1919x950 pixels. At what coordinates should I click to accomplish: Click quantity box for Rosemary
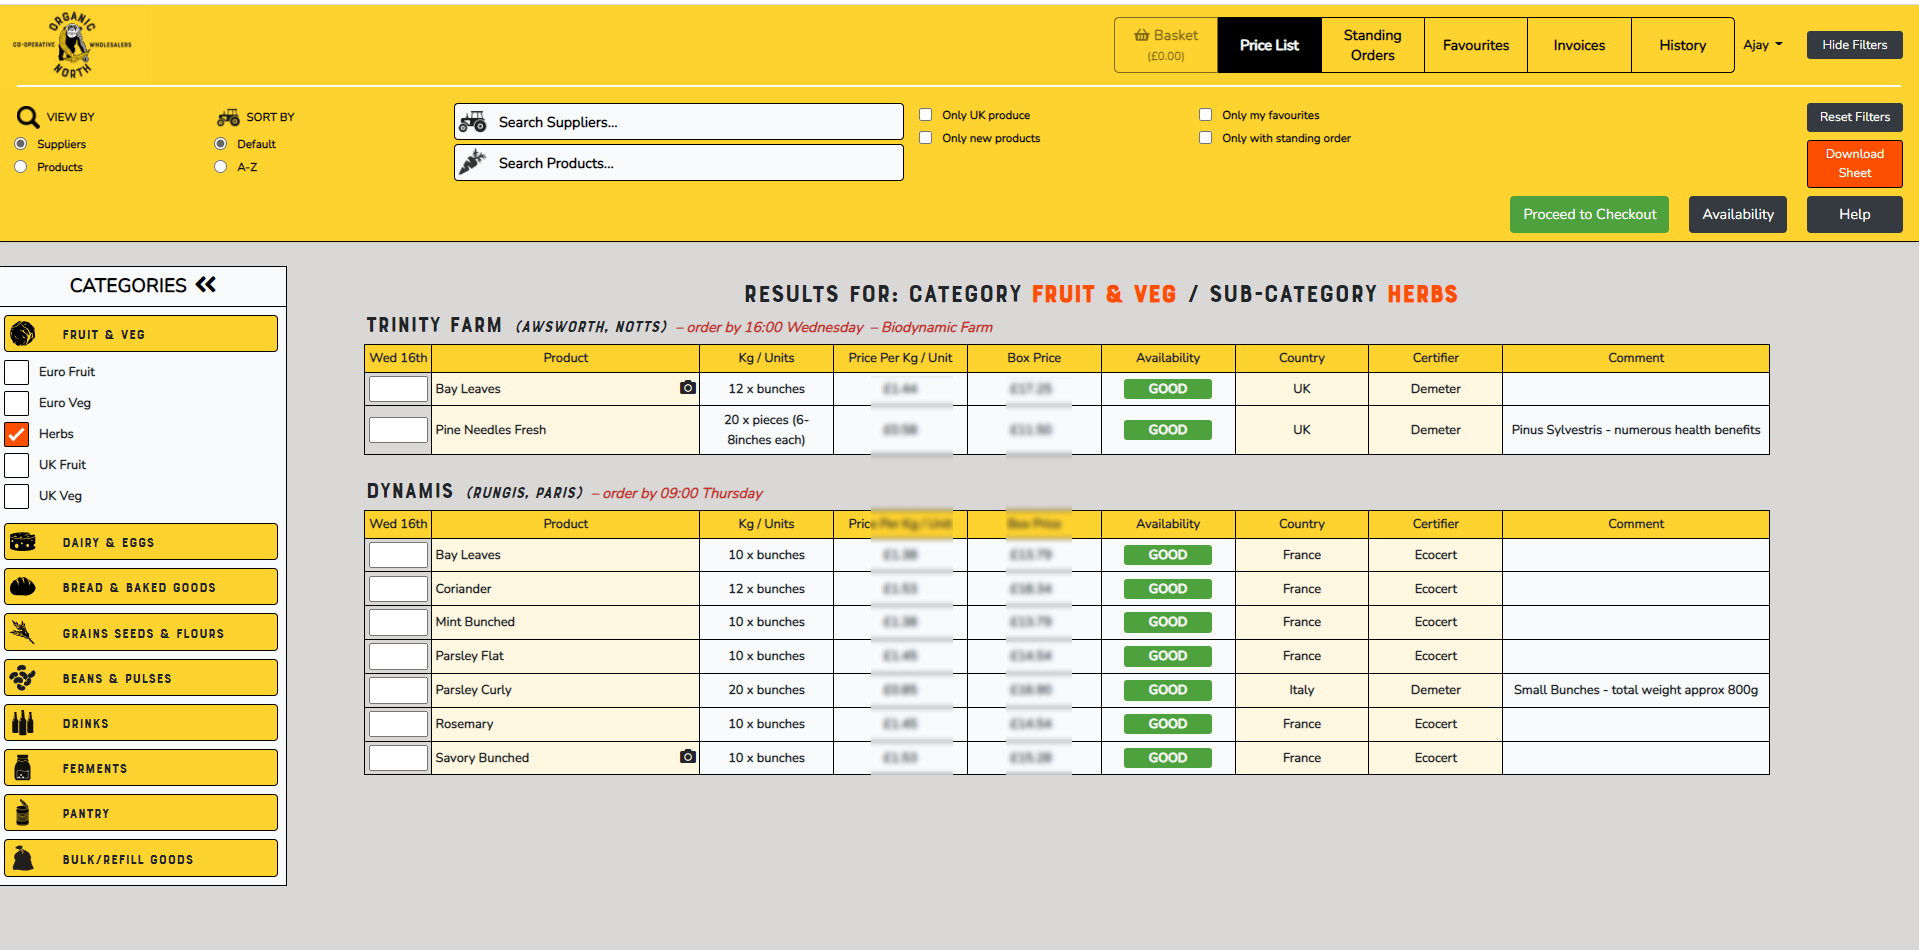(398, 724)
